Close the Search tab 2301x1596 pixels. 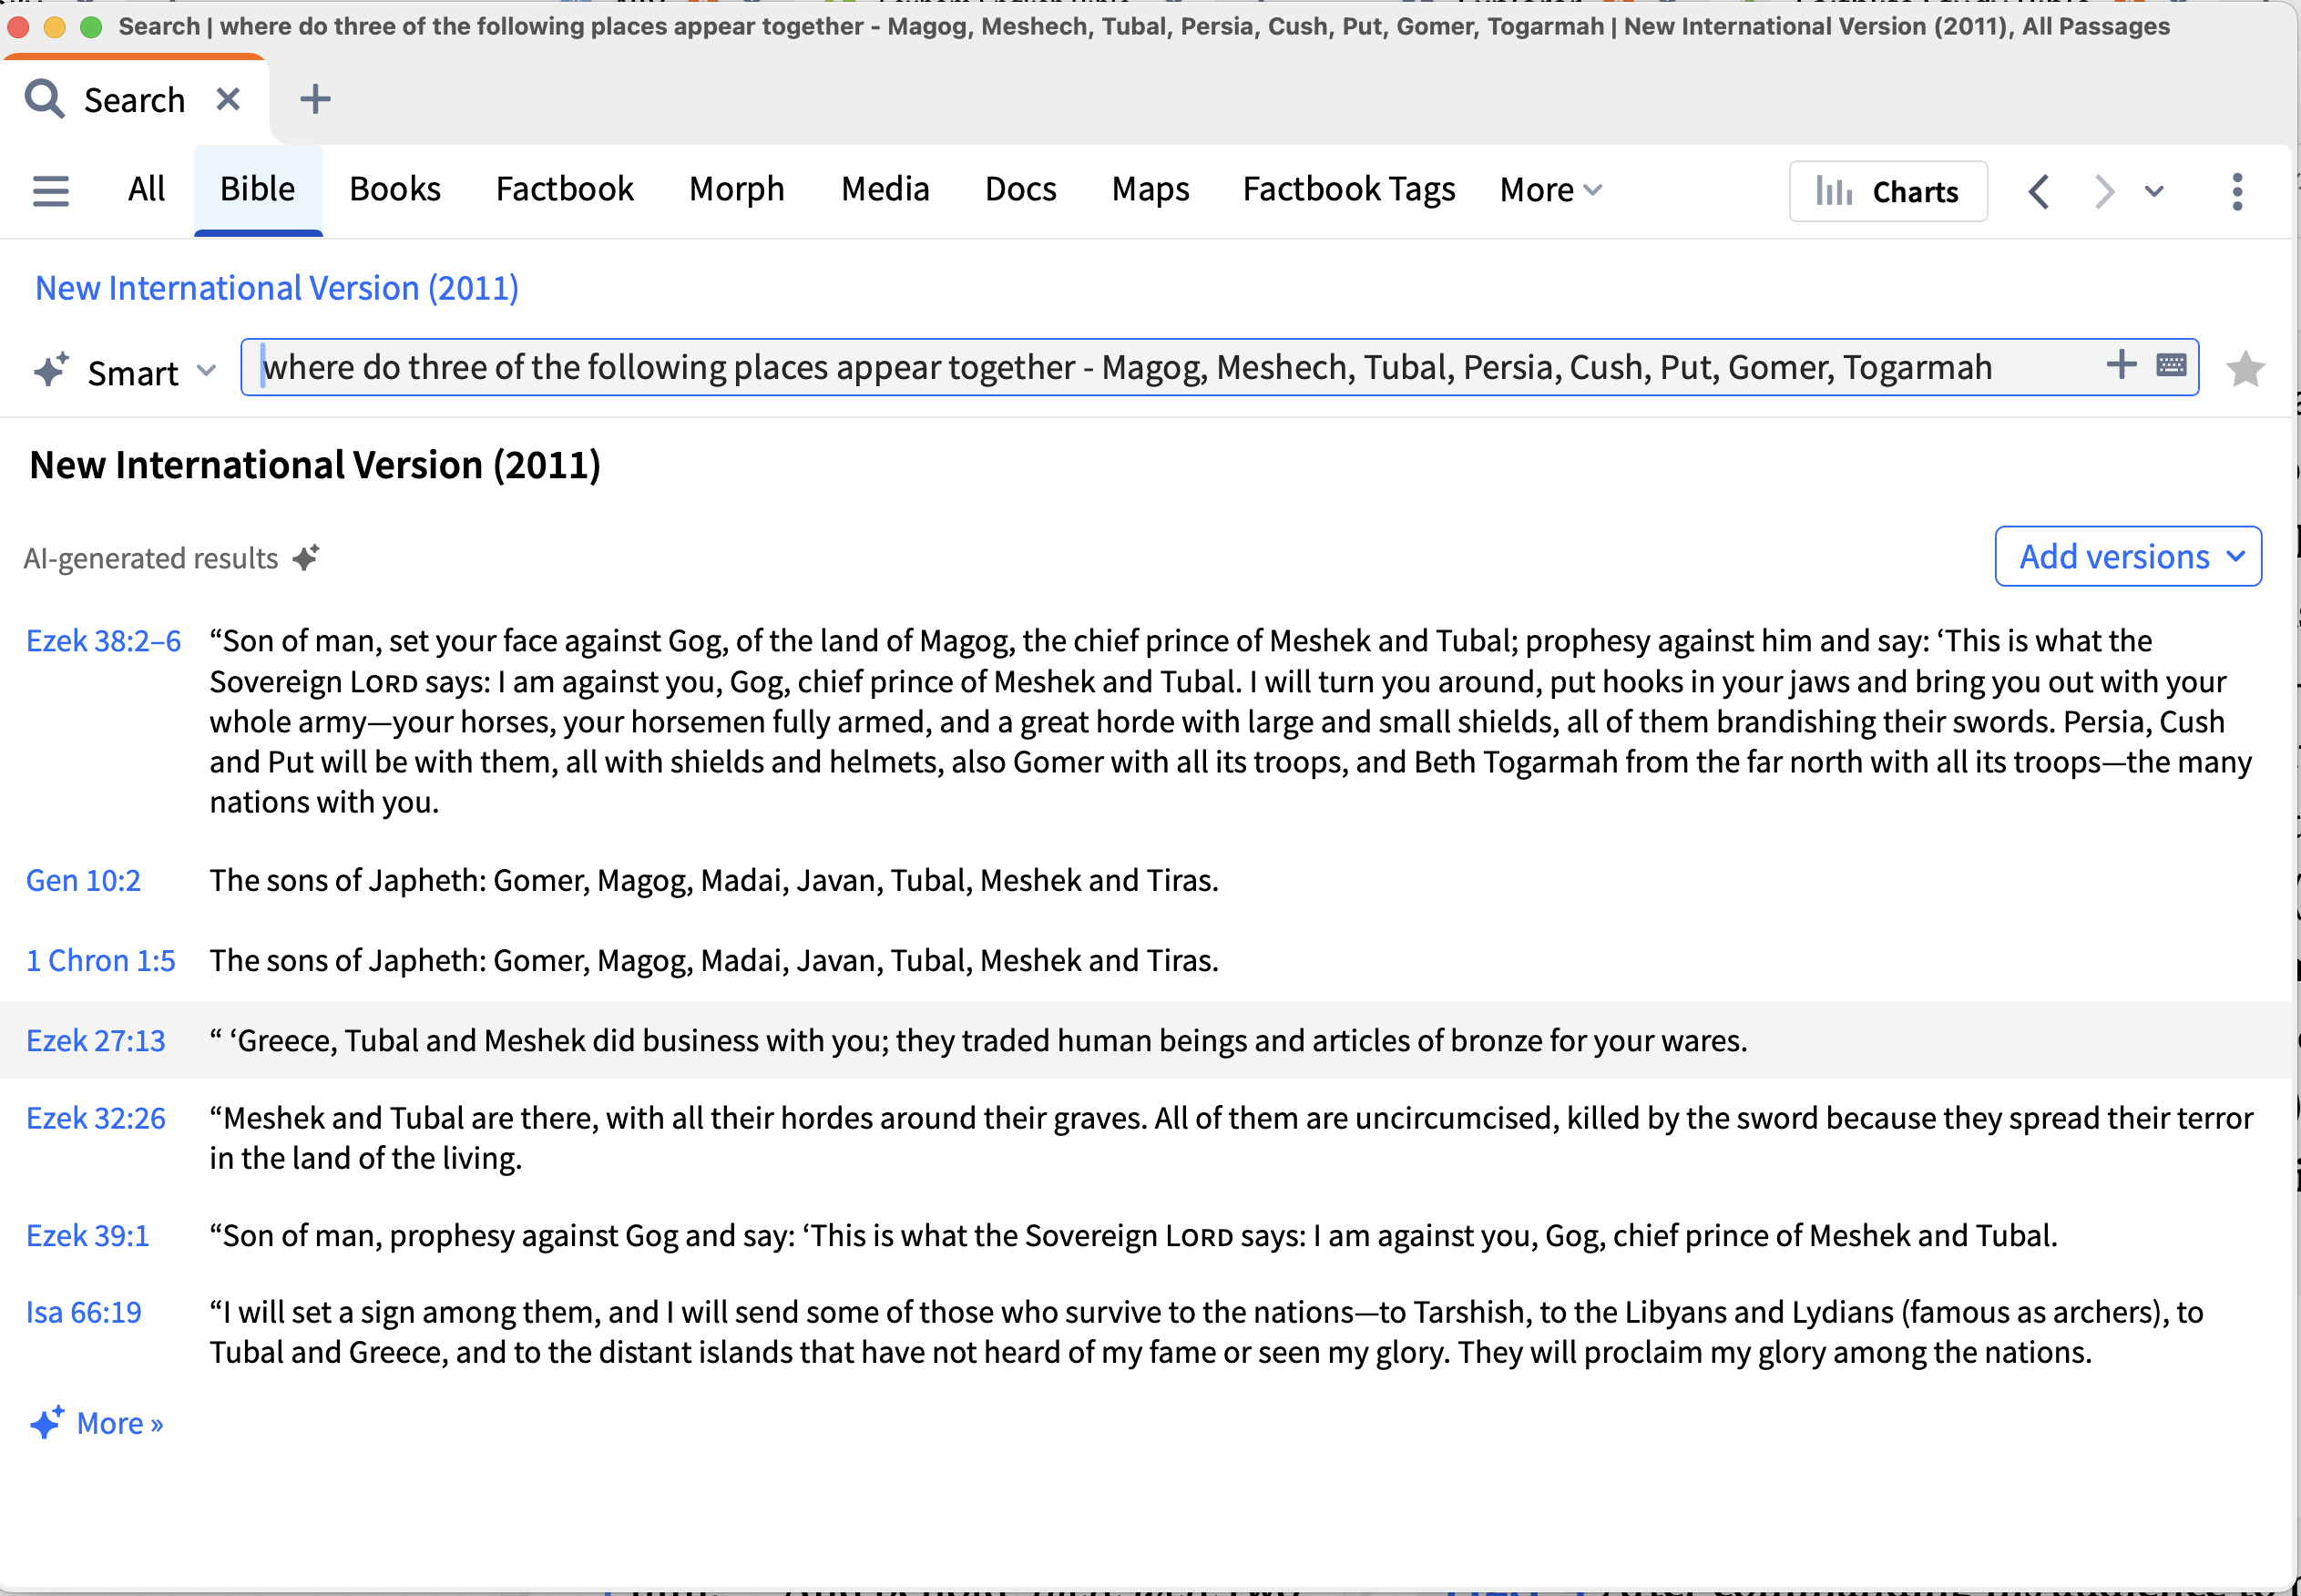pyautogui.click(x=228, y=99)
